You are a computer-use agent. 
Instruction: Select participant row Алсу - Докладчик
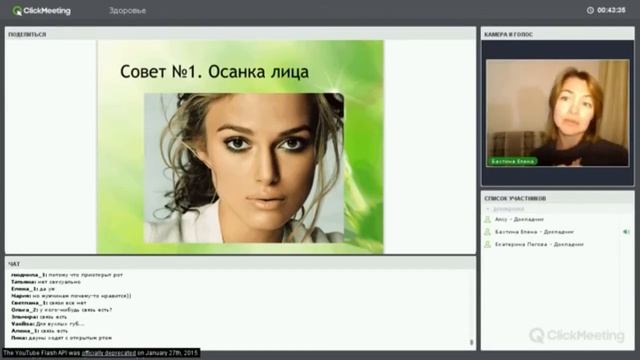click(558, 220)
